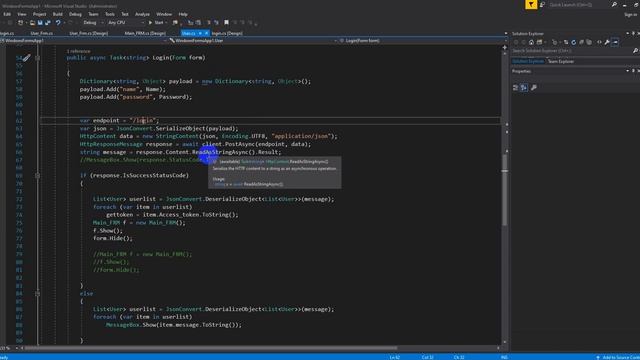Collapse the if block at line 69

[x=38, y=176]
